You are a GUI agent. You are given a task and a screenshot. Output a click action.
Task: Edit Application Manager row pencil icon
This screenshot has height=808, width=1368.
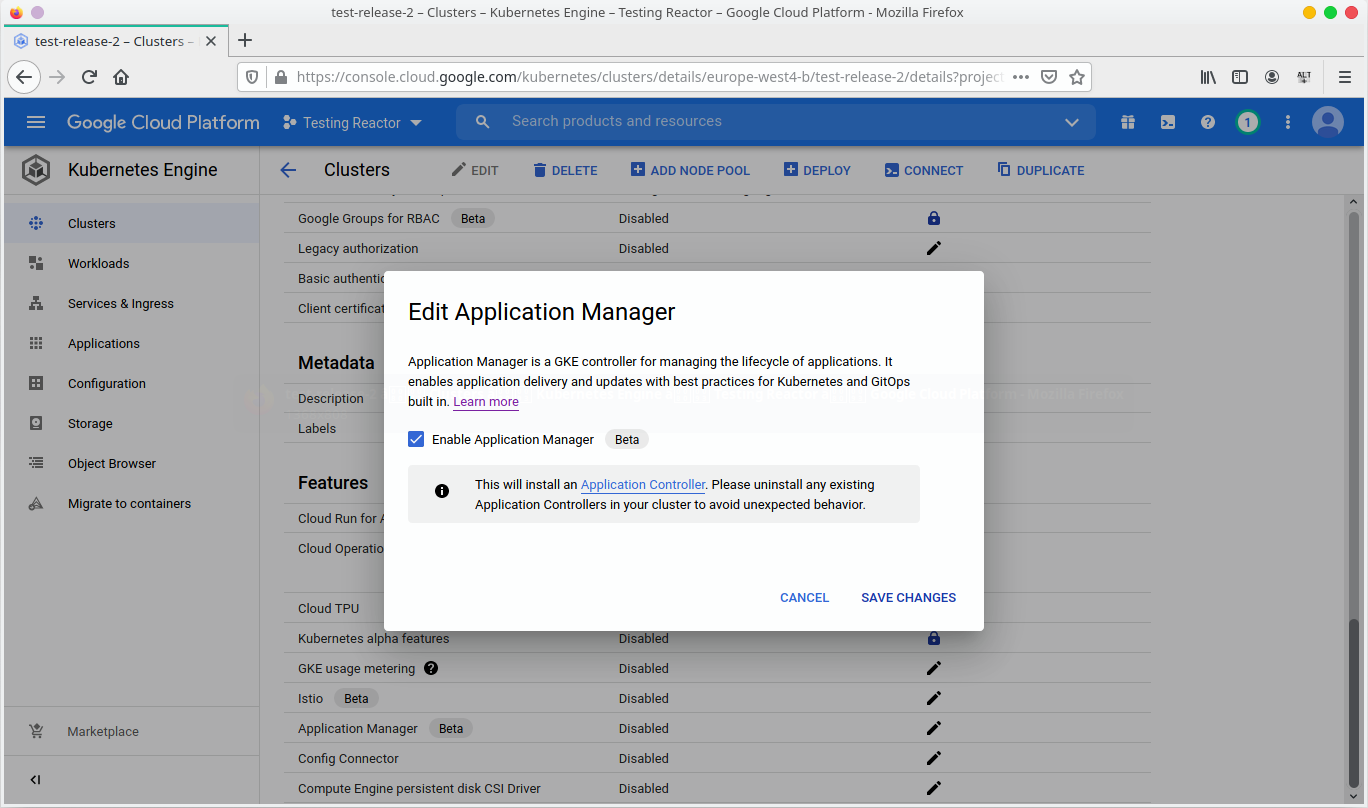click(x=934, y=728)
